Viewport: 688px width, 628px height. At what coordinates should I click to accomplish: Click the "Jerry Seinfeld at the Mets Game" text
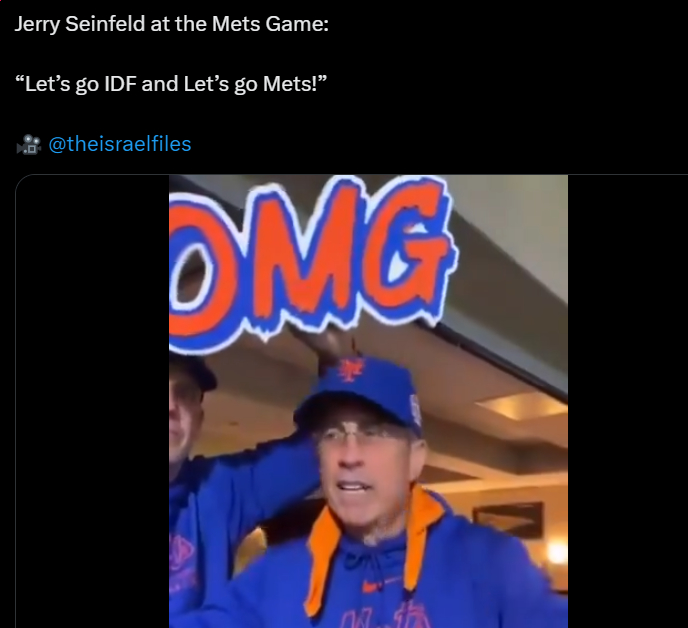point(170,23)
